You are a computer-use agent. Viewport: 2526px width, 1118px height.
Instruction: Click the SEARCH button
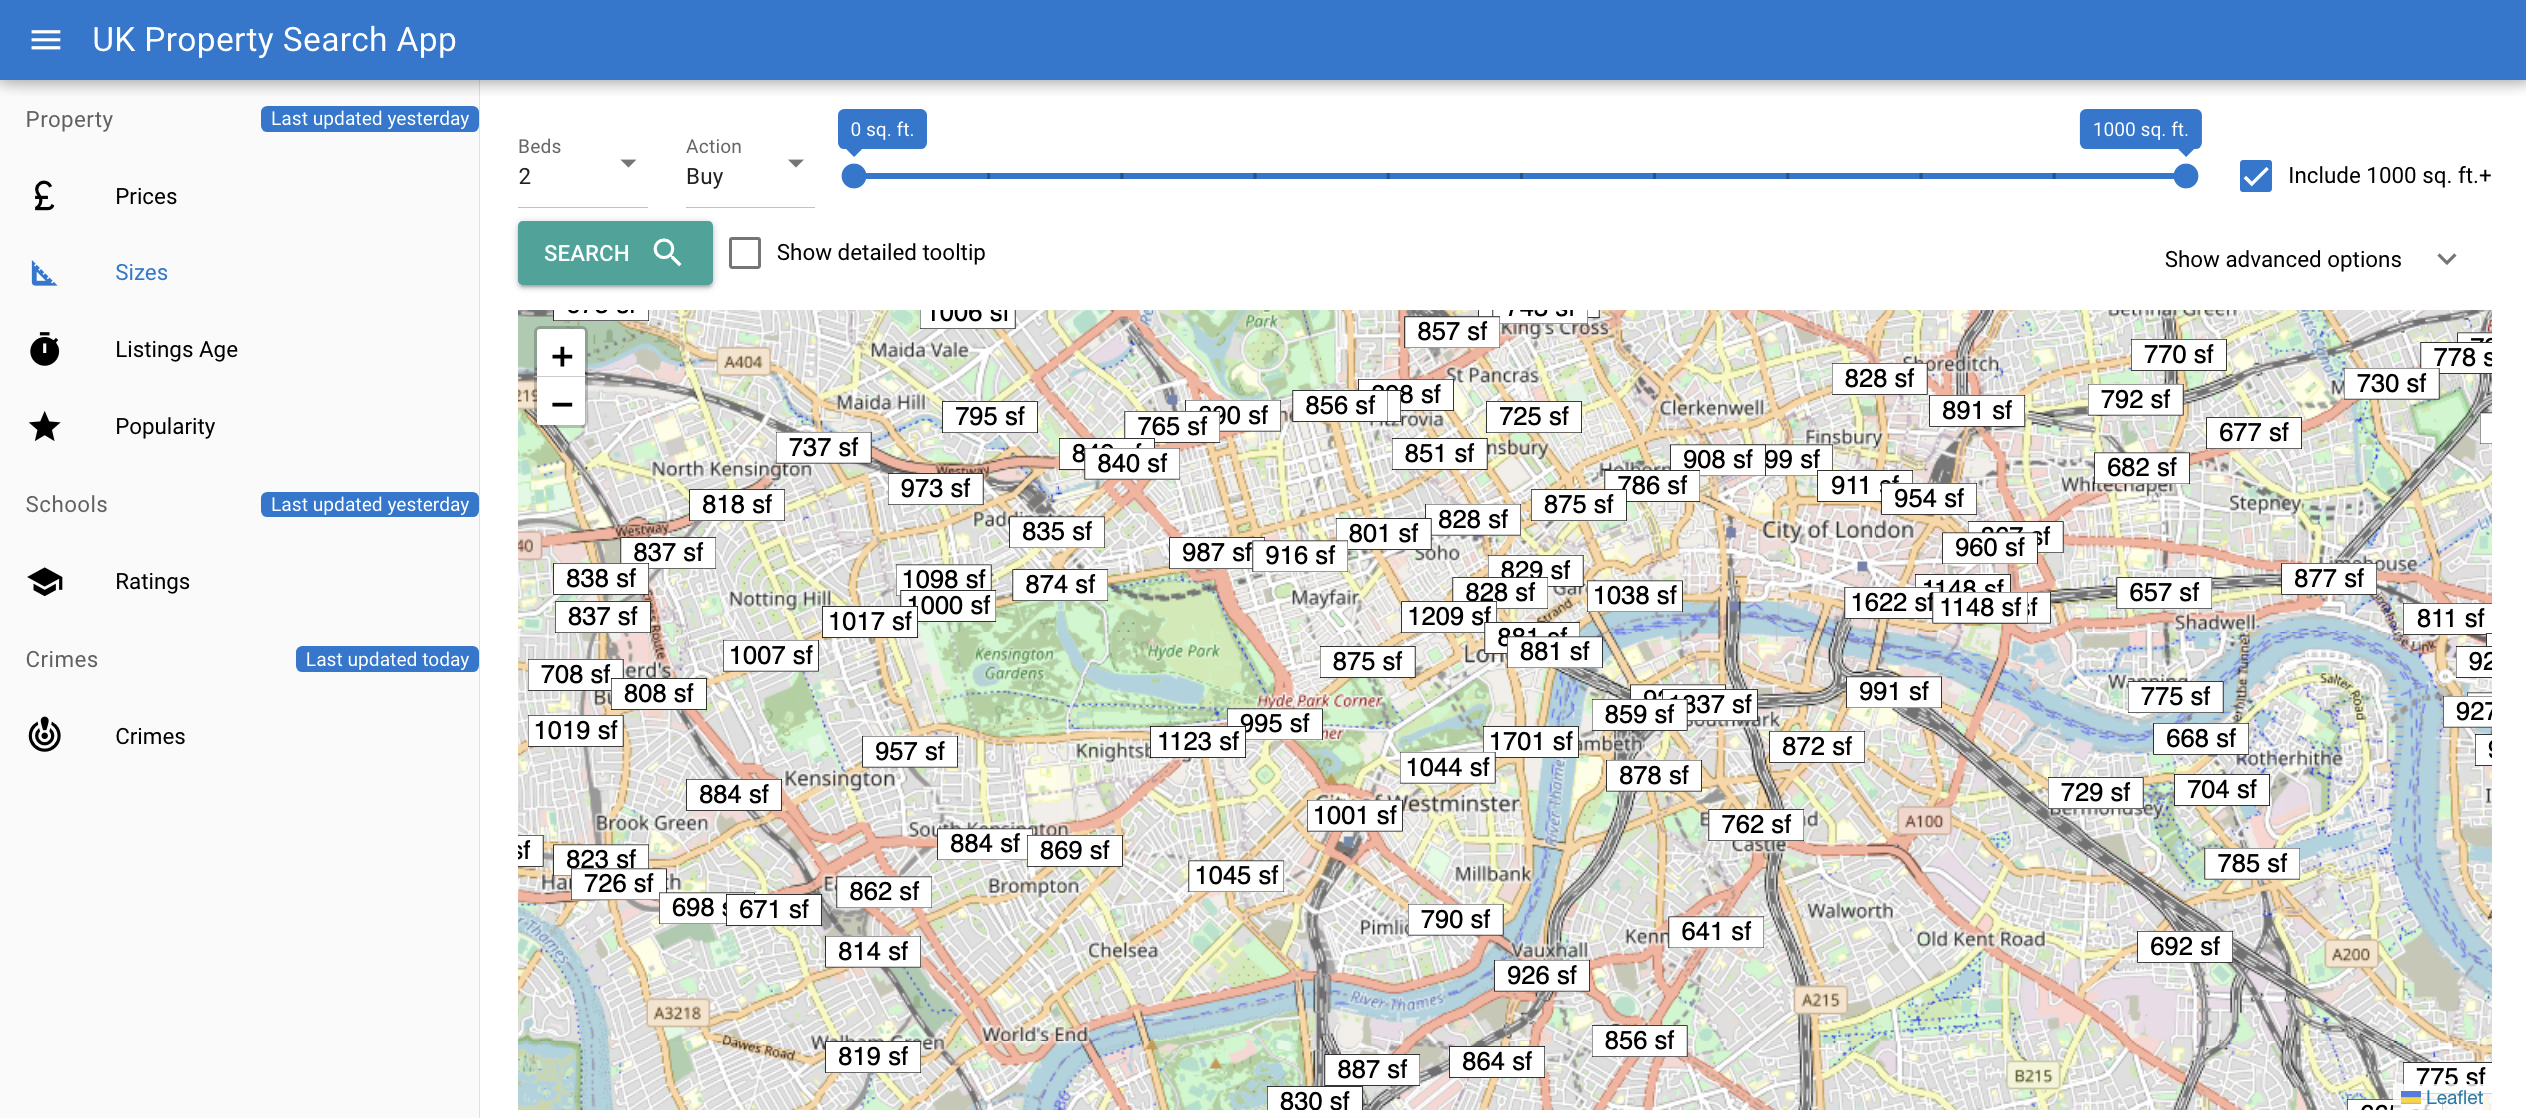point(615,253)
